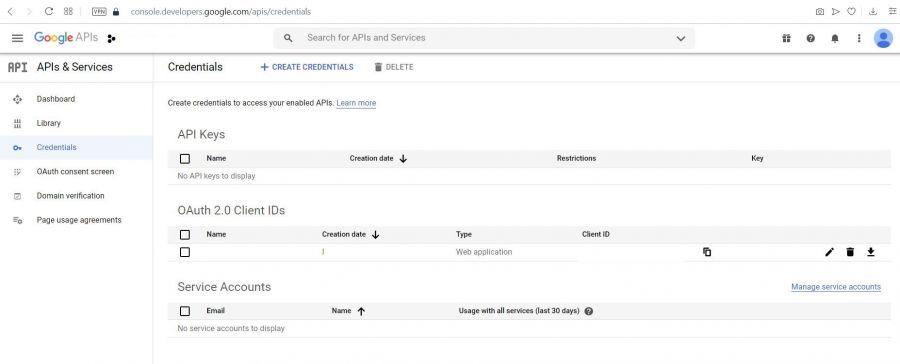This screenshot has width=900, height=364.
Task: Open the project selector dots icon
Action: (111, 38)
